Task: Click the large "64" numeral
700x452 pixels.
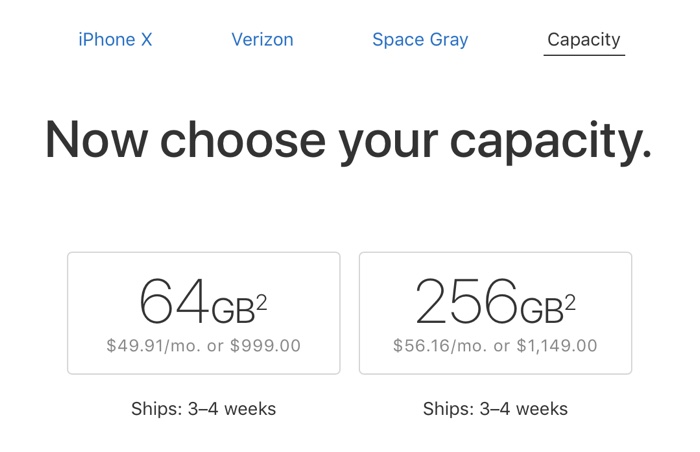Action: pyautogui.click(x=173, y=301)
